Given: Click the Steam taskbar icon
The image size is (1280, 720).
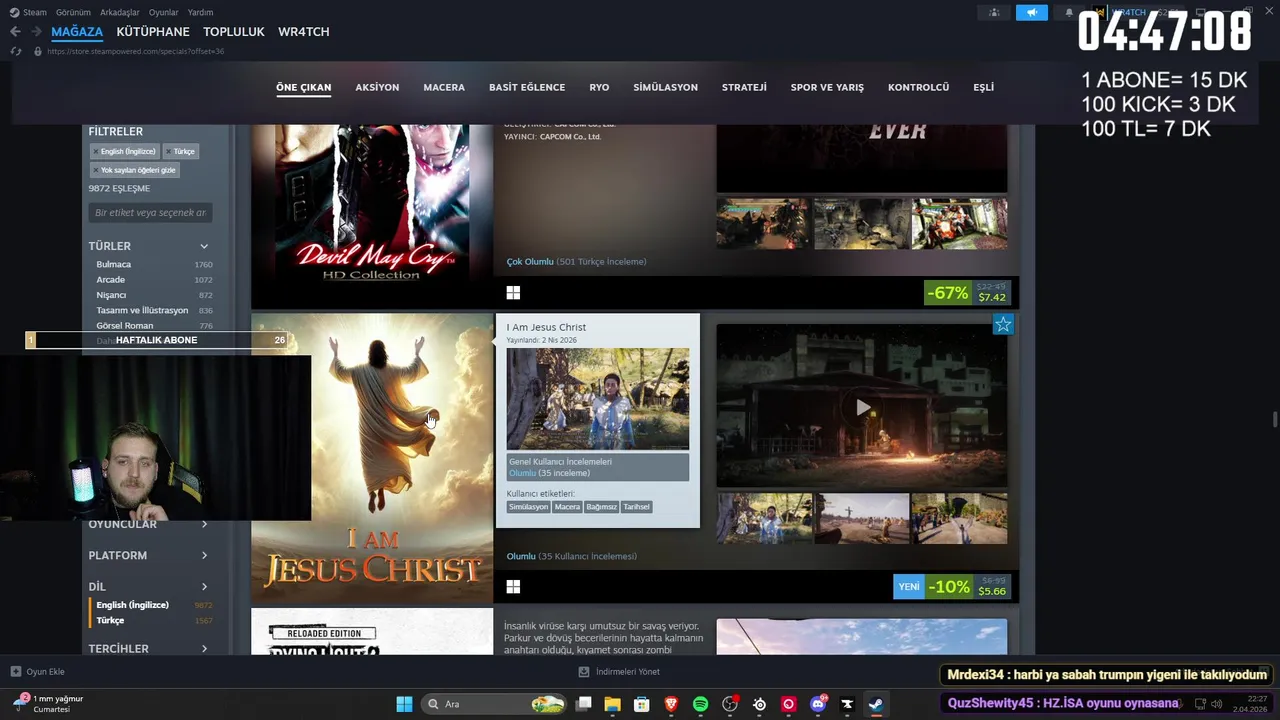Looking at the screenshot, I should tap(876, 704).
